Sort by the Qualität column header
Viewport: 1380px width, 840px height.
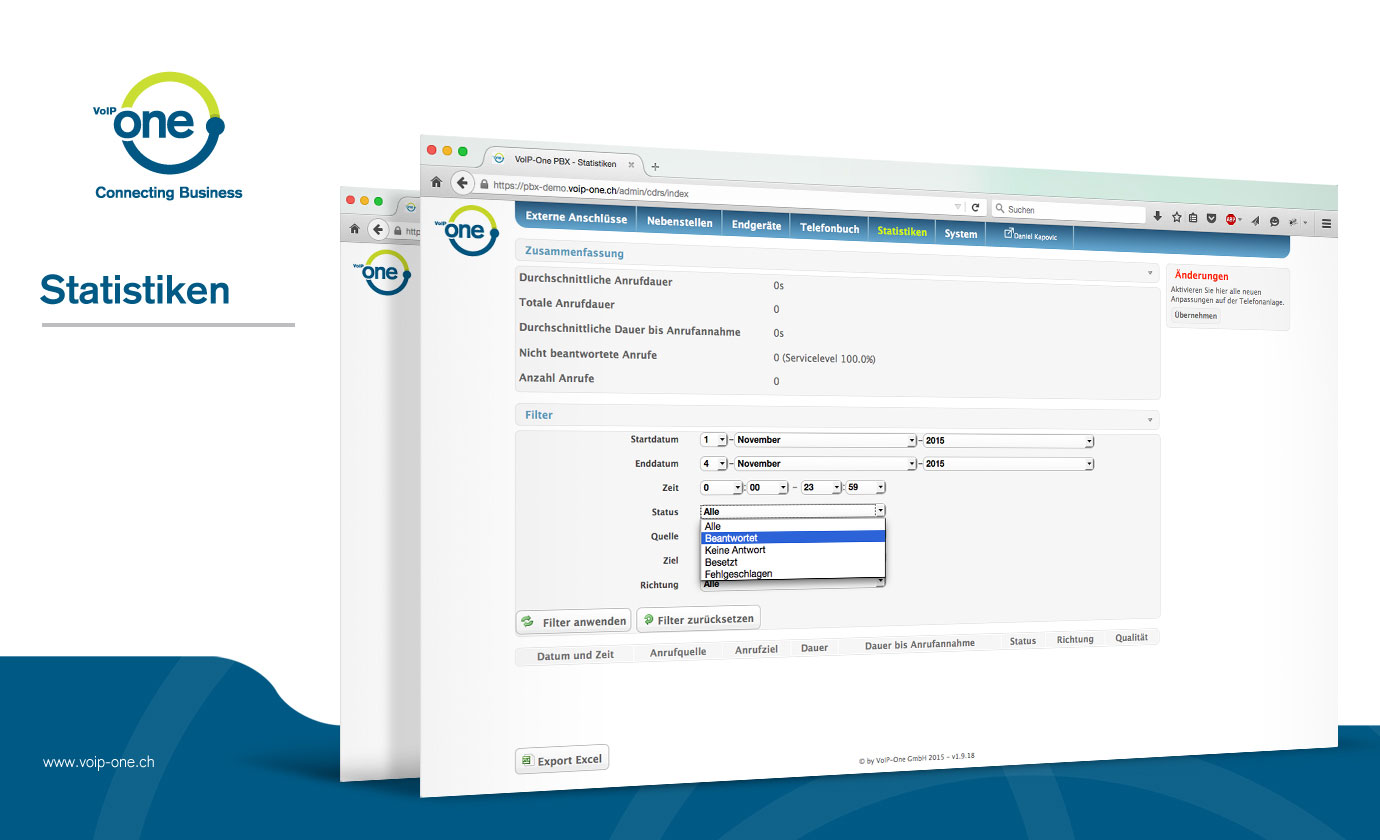pyautogui.click(x=1132, y=637)
